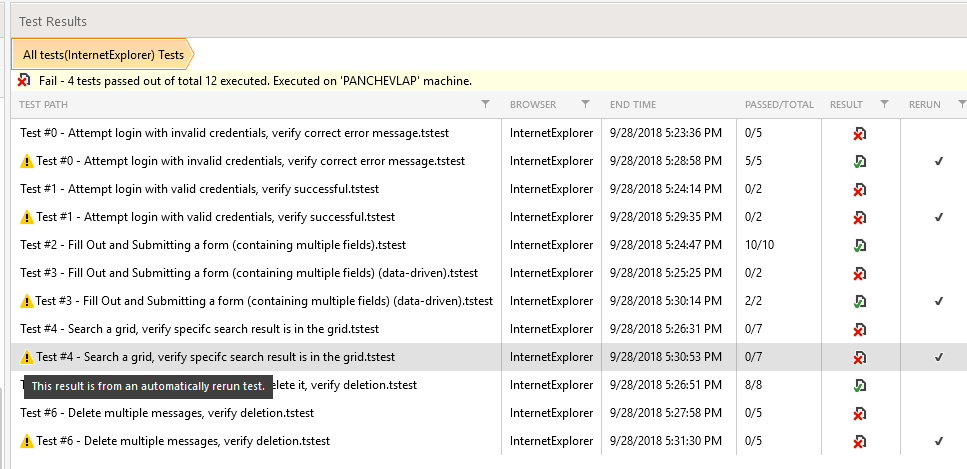Click the 'All tests(InternetExplorer) Tests' breadcrumb
Screen dimensions: 967x469
[102, 55]
